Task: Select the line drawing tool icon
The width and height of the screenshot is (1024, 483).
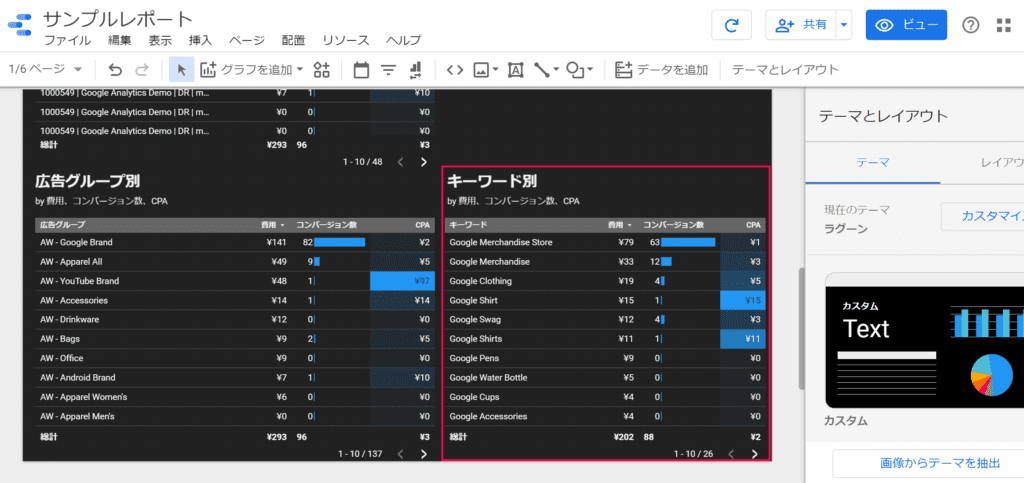Action: click(x=542, y=70)
